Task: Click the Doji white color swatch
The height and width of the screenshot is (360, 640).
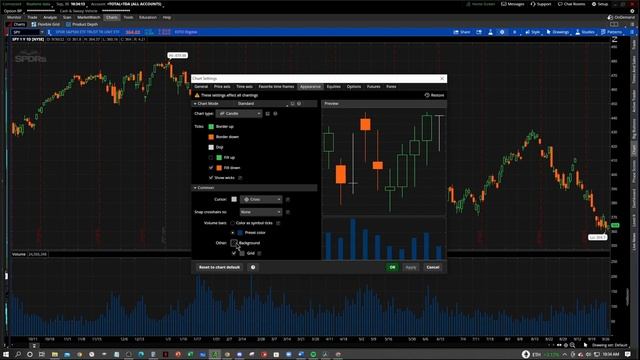Action: click(211, 147)
